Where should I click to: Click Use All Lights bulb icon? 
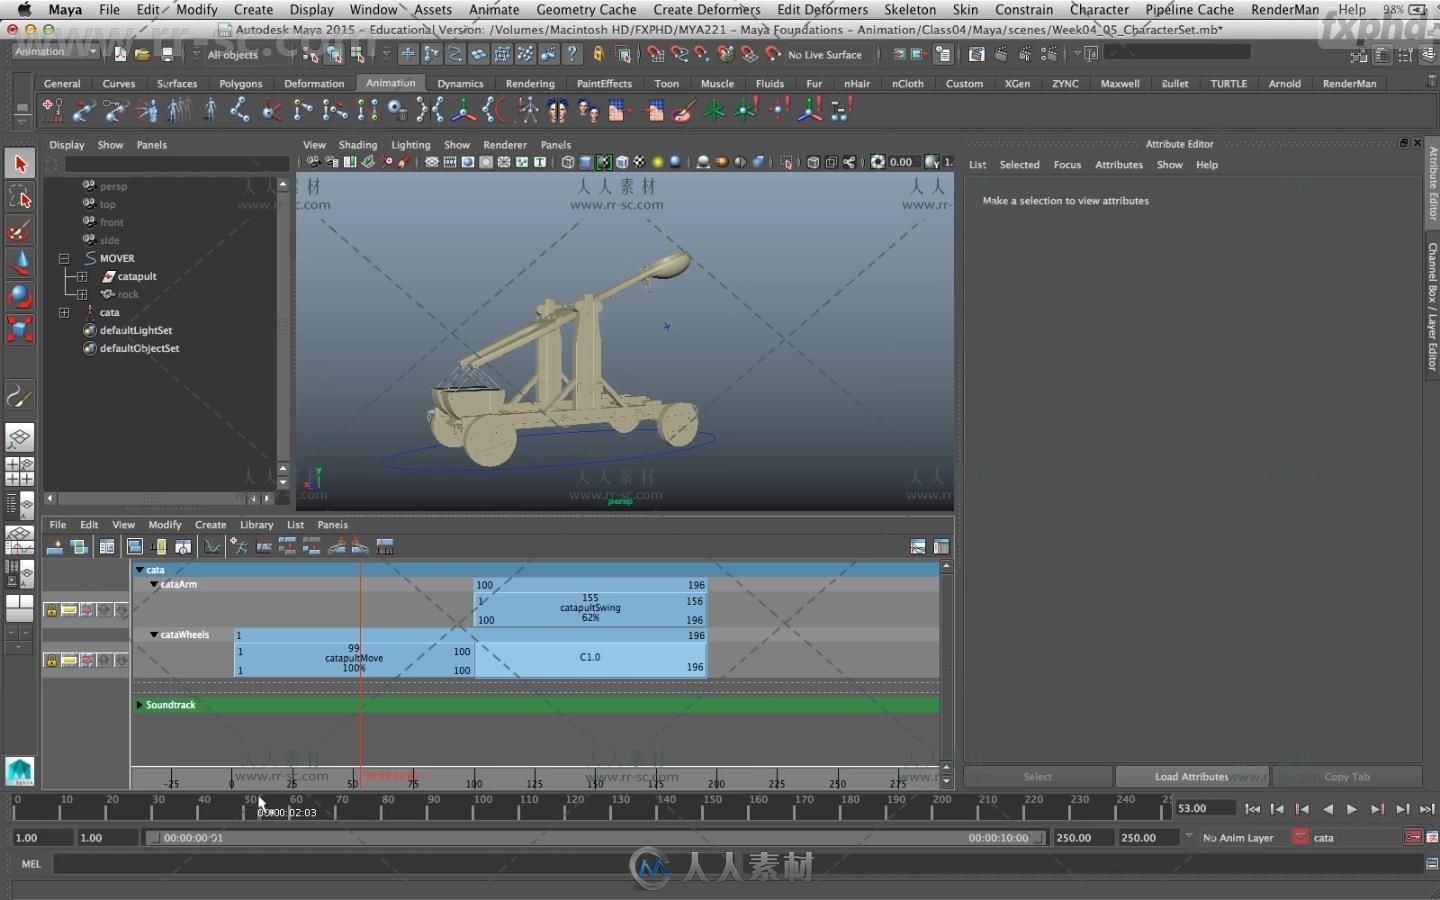pos(658,162)
